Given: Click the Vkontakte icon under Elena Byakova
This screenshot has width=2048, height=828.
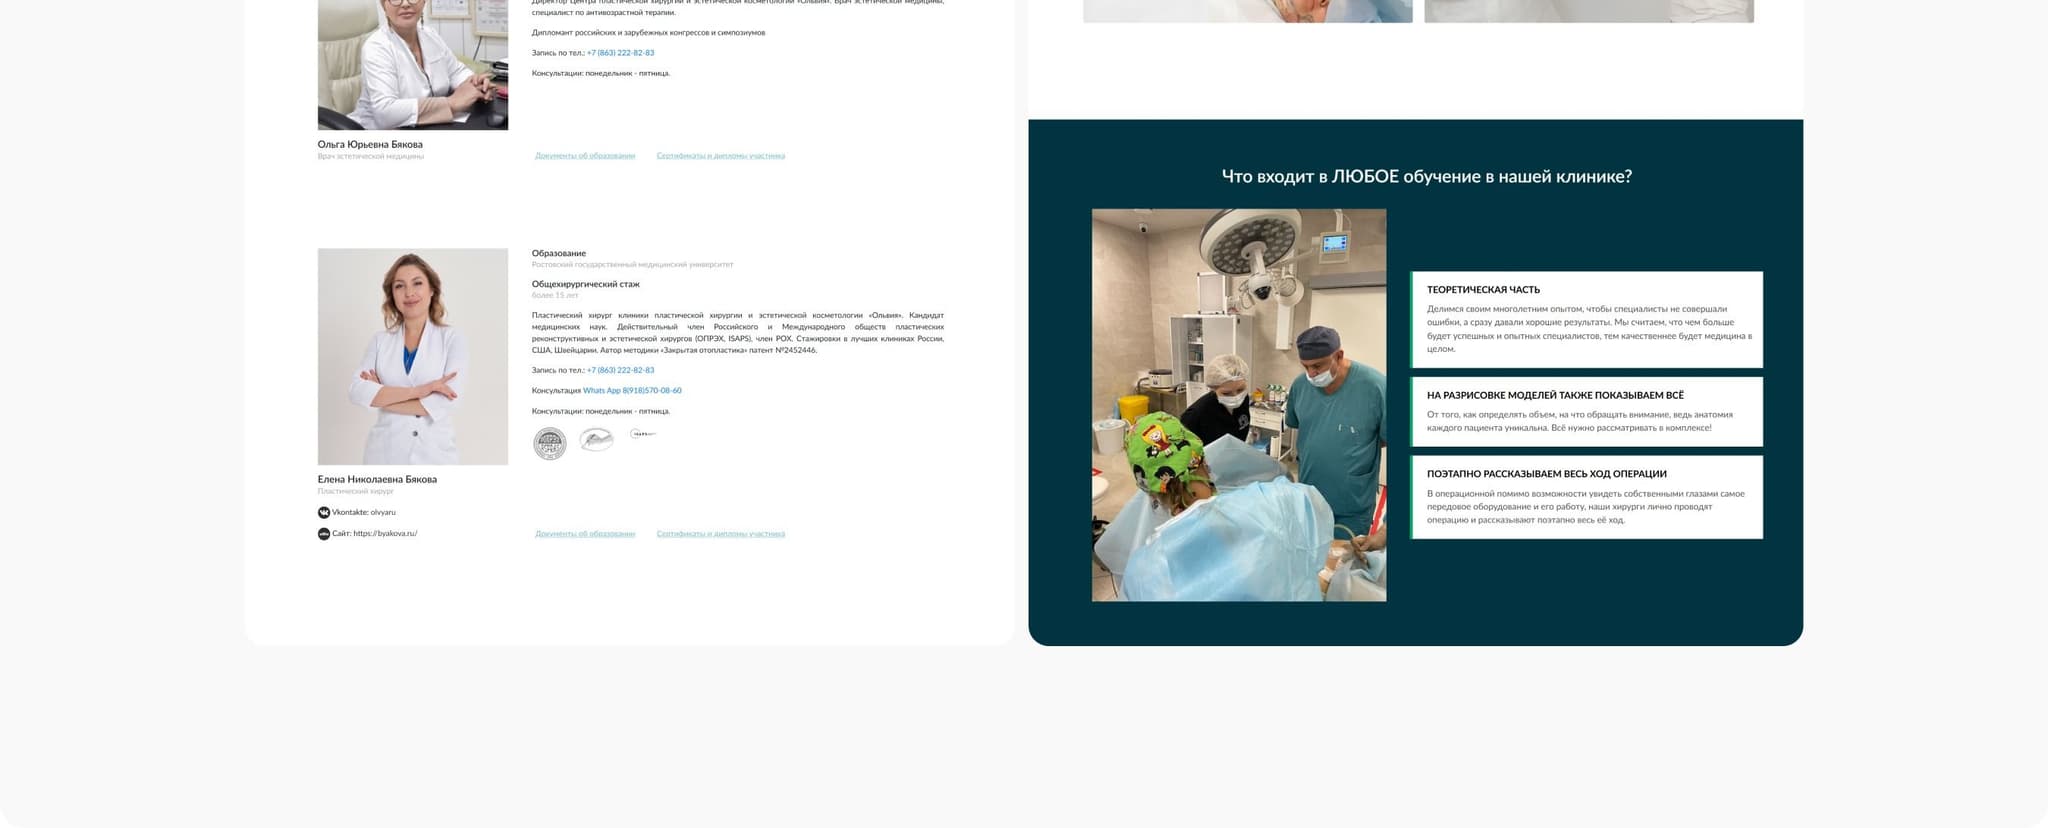Looking at the screenshot, I should coord(324,512).
